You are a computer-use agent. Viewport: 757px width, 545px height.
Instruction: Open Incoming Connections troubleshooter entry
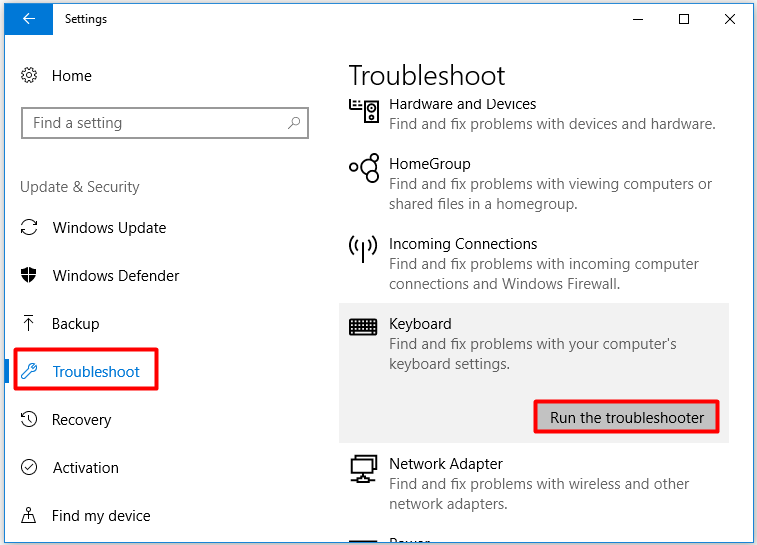[533, 264]
